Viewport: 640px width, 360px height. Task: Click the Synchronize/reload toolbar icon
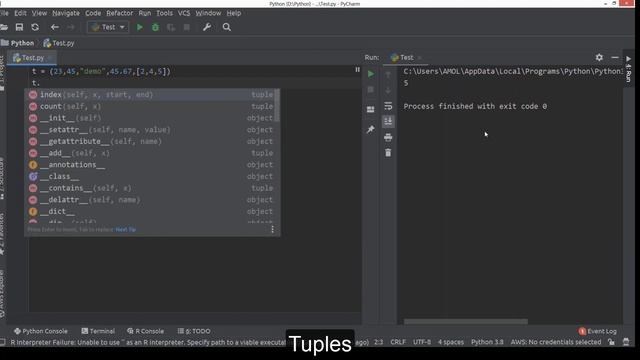(x=35, y=27)
